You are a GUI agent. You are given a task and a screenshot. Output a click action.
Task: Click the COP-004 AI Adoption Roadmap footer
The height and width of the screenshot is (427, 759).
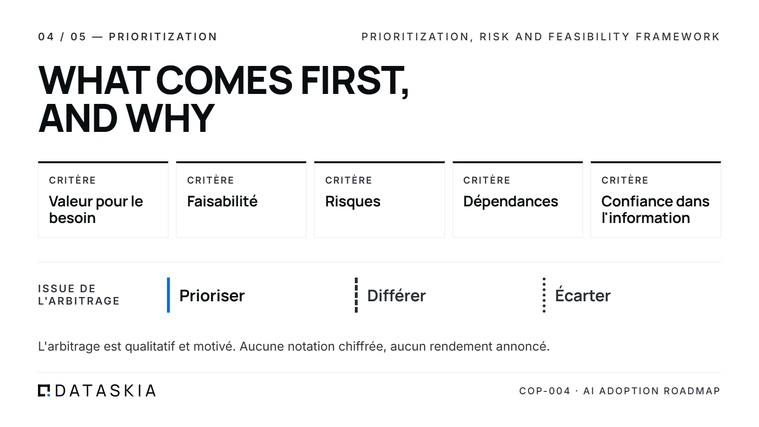point(620,391)
